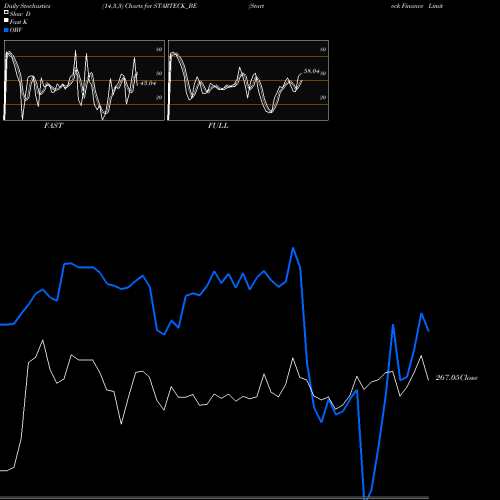Click the 80 axis label in FAST chart
The width and height of the screenshot is (500, 500).
point(159,49)
